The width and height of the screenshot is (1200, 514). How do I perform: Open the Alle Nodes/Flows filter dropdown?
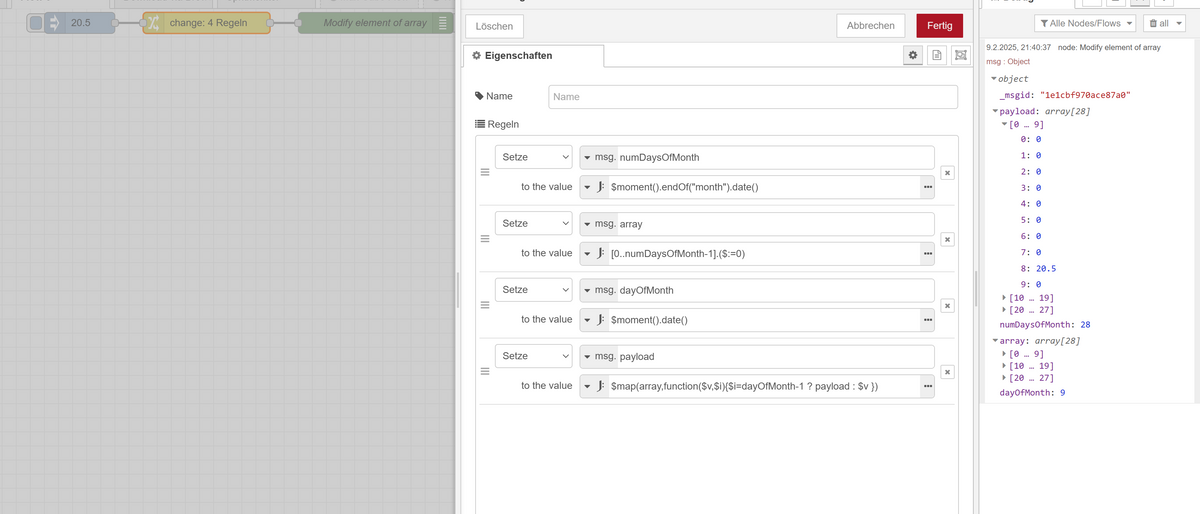click(x=1086, y=23)
